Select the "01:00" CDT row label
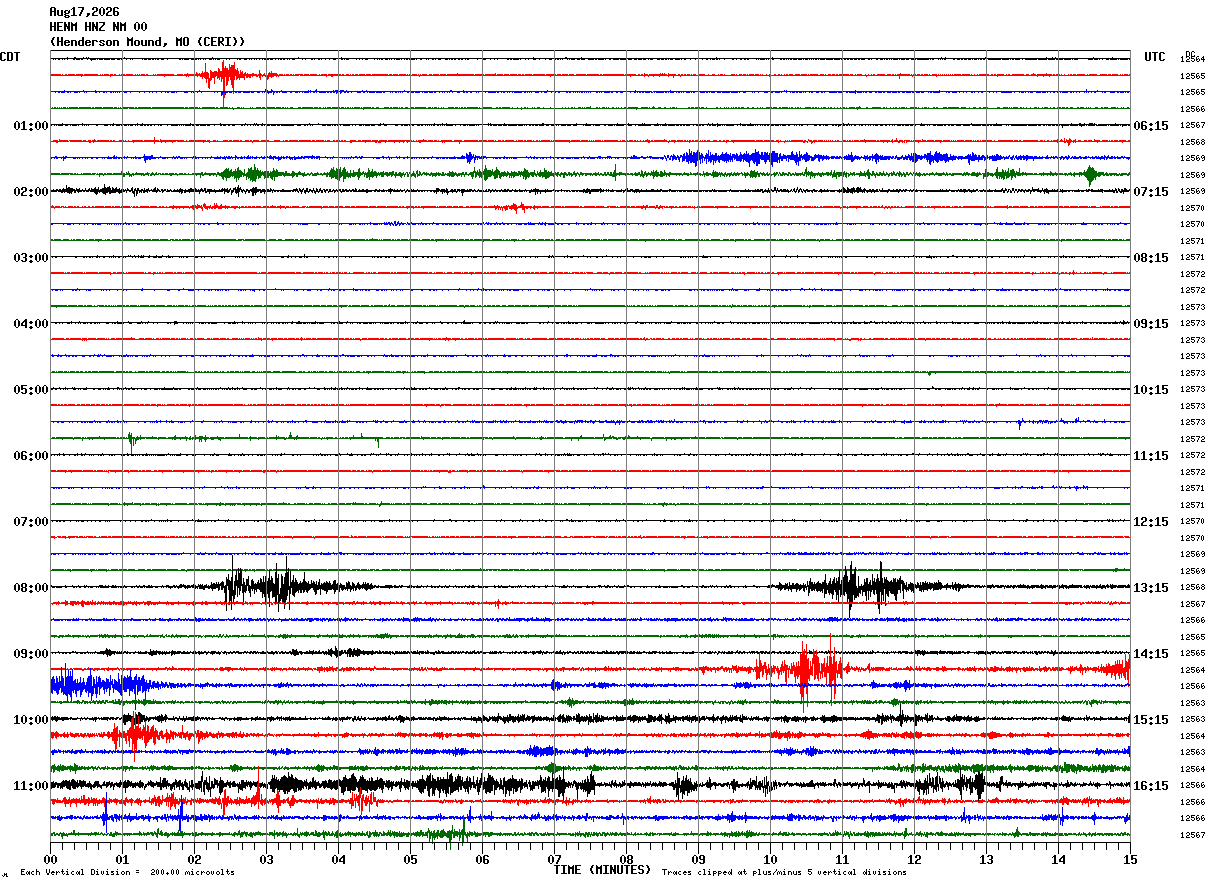The height and width of the screenshot is (886, 1210). coord(31,126)
